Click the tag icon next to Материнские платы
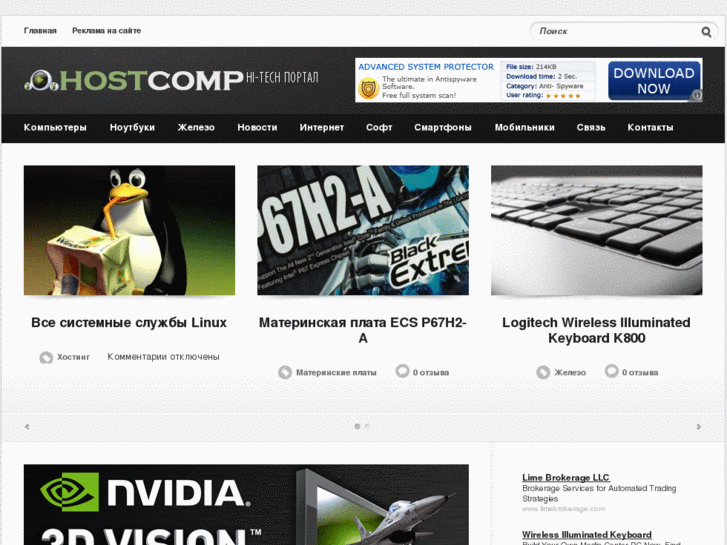 285,372
